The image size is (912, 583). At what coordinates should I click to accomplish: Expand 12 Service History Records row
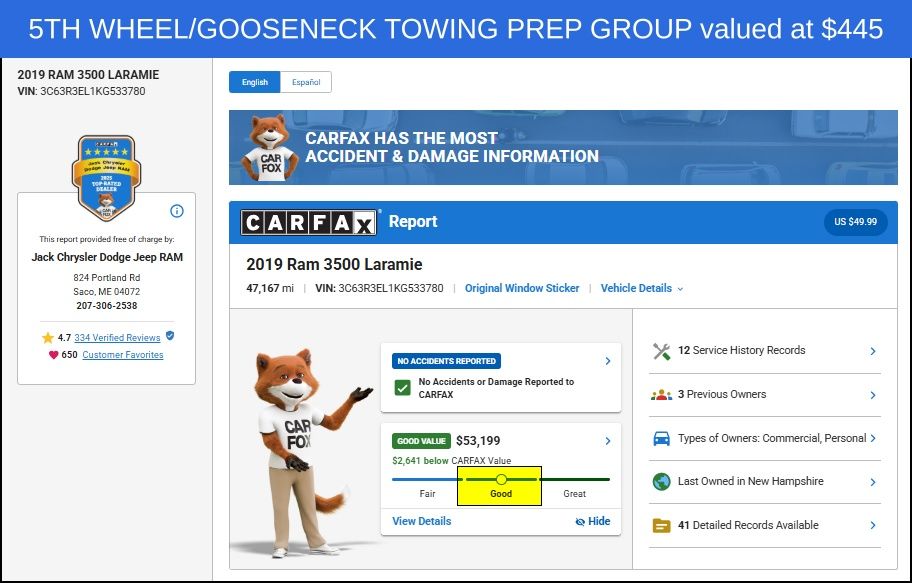pyautogui.click(x=765, y=351)
